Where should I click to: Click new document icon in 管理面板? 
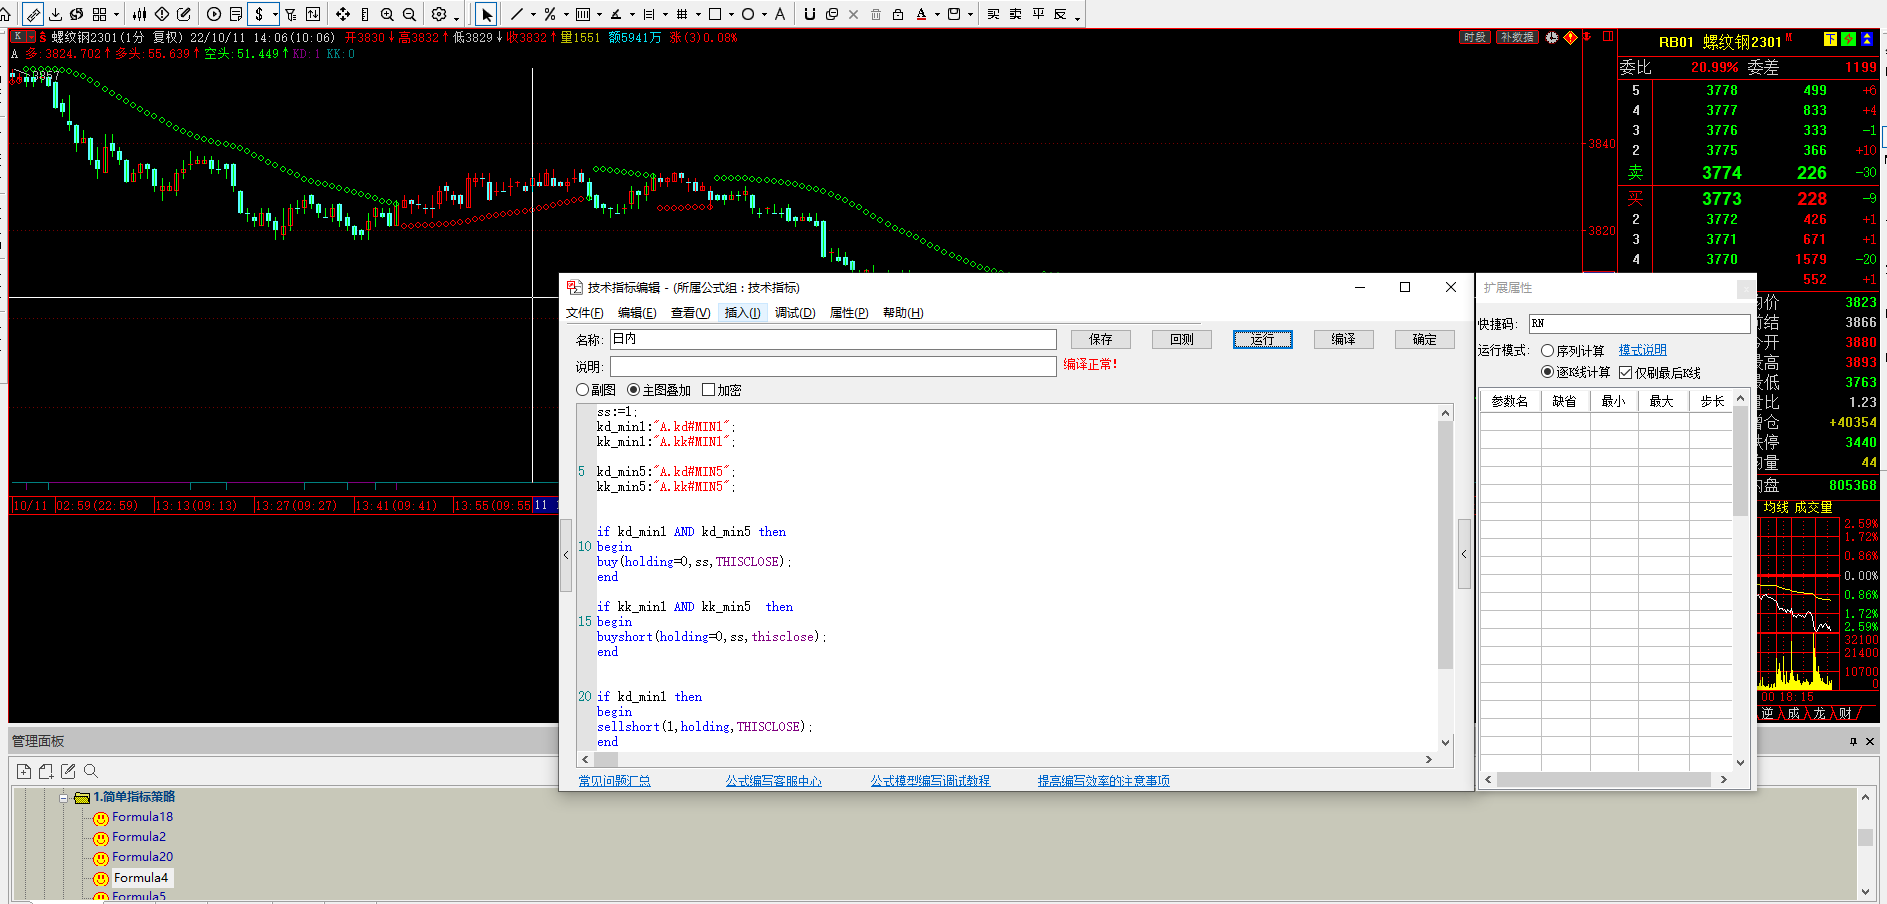[24, 771]
